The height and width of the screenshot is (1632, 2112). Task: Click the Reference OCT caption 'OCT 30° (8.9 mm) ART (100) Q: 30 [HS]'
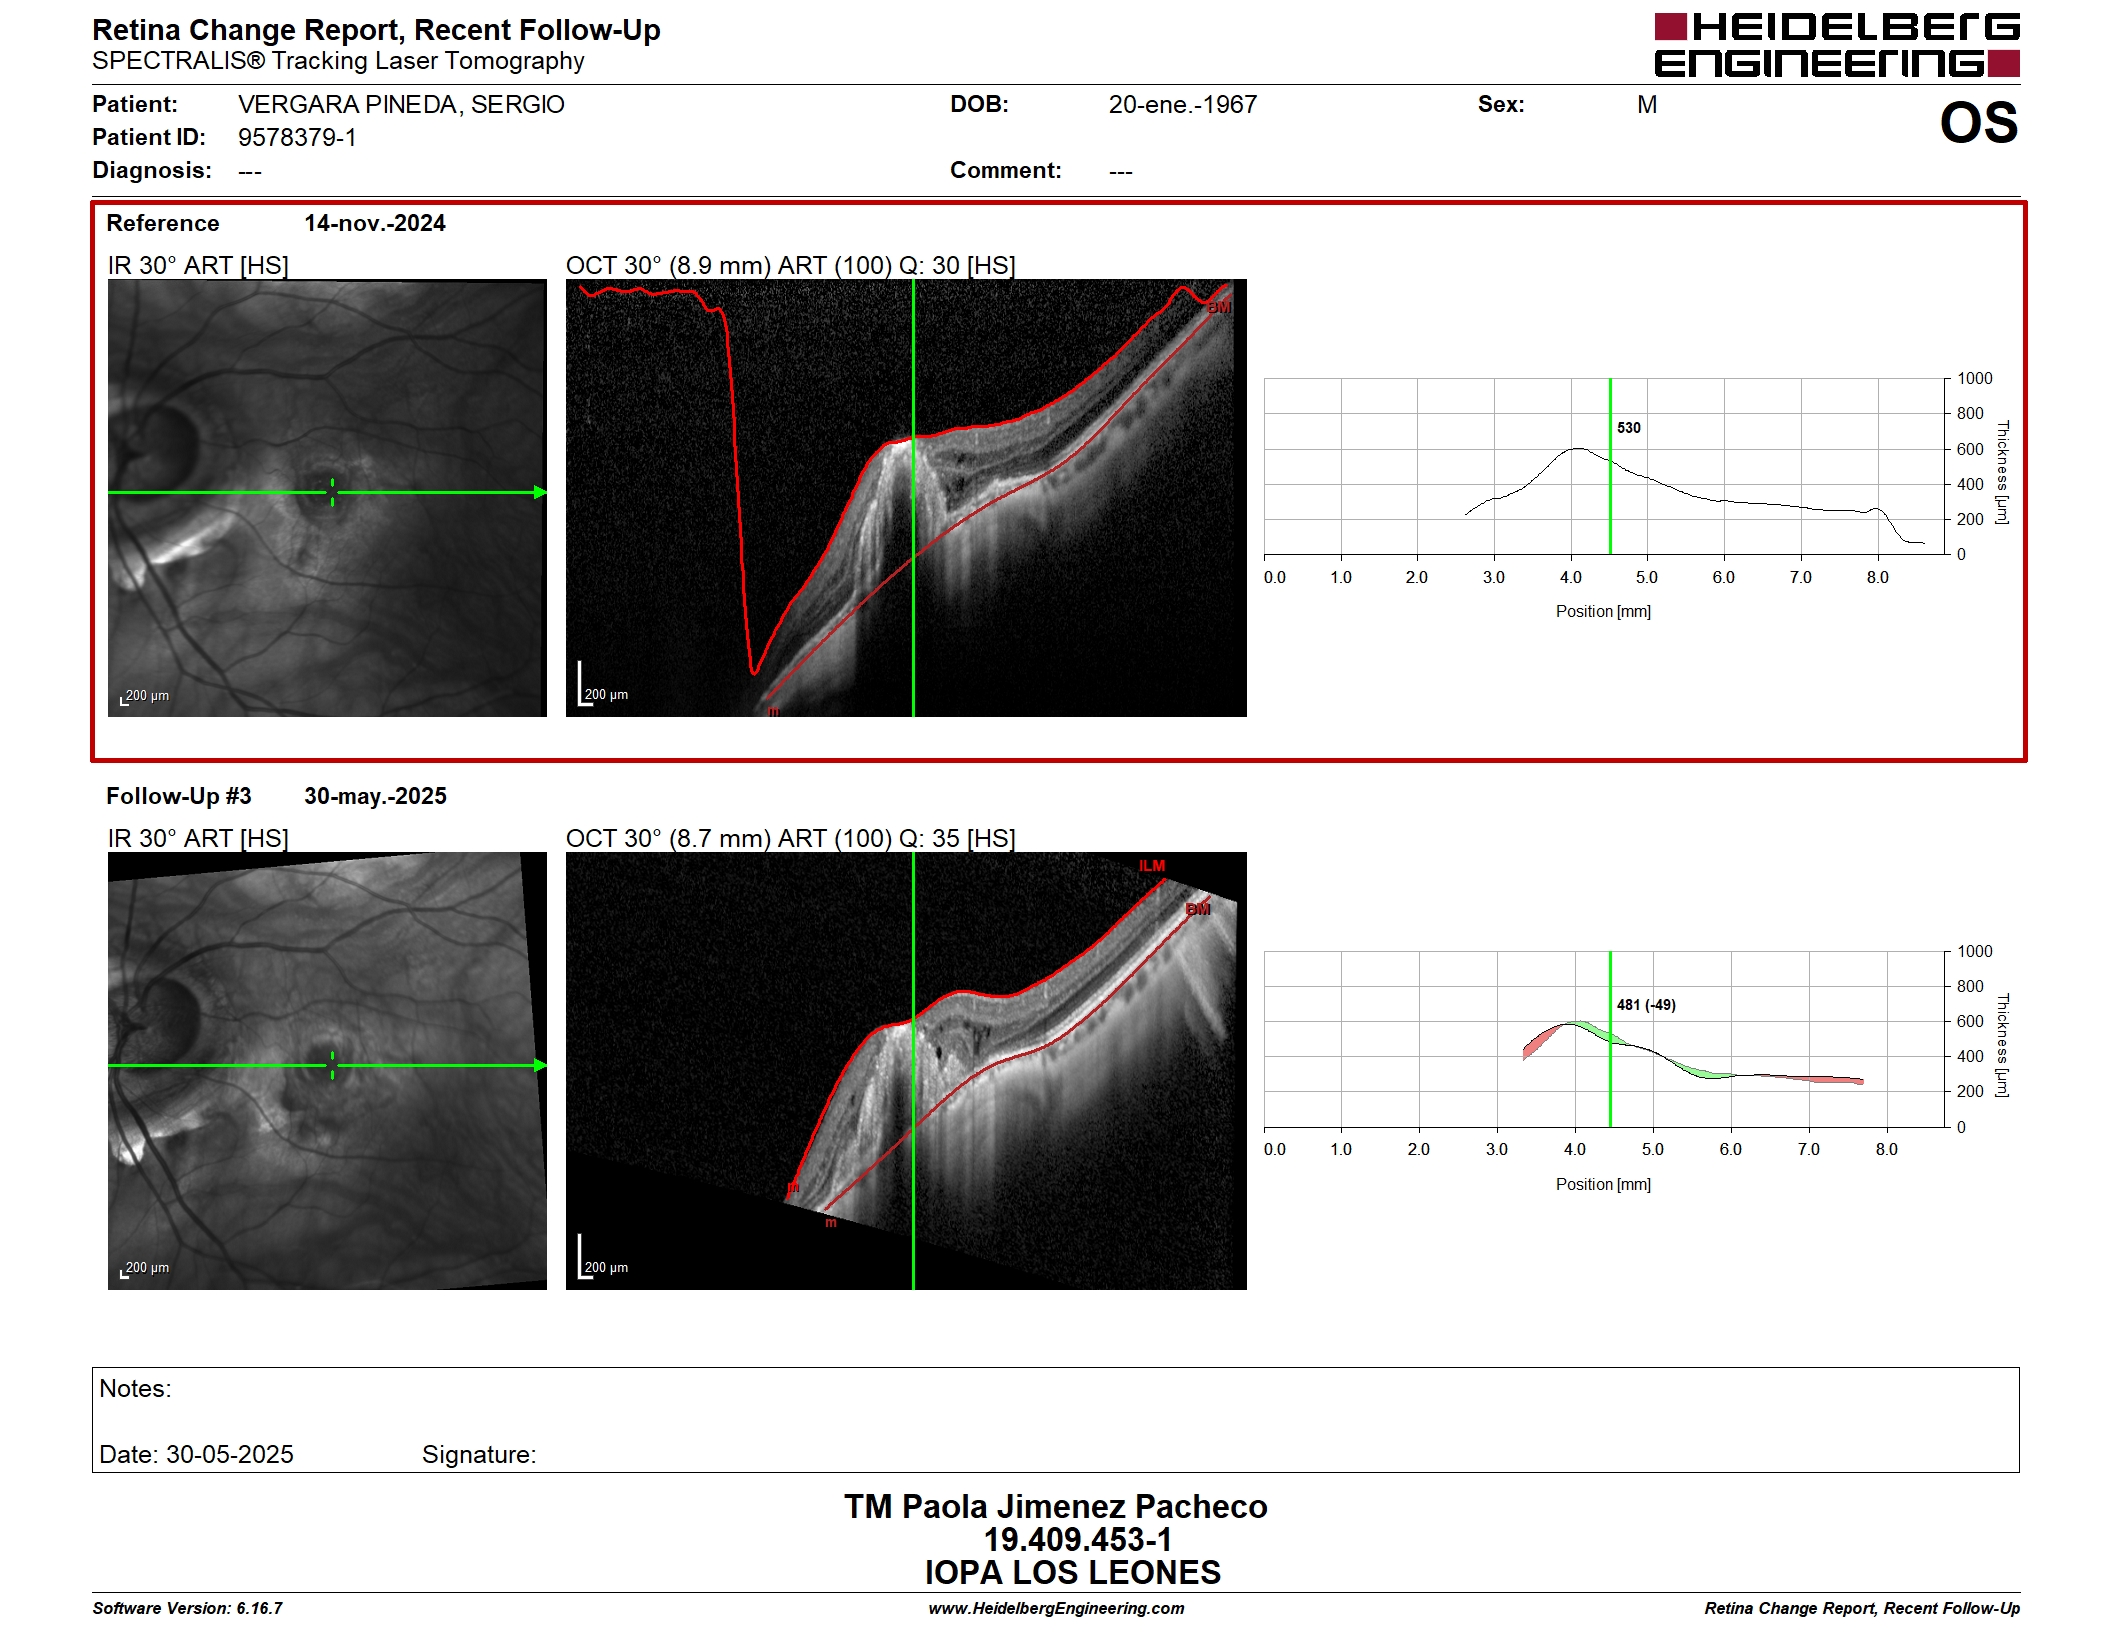pos(790,266)
